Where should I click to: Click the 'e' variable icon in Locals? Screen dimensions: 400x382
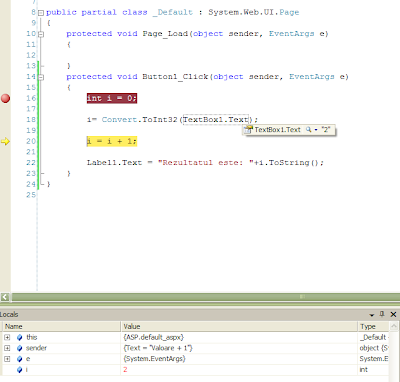pos(20,359)
